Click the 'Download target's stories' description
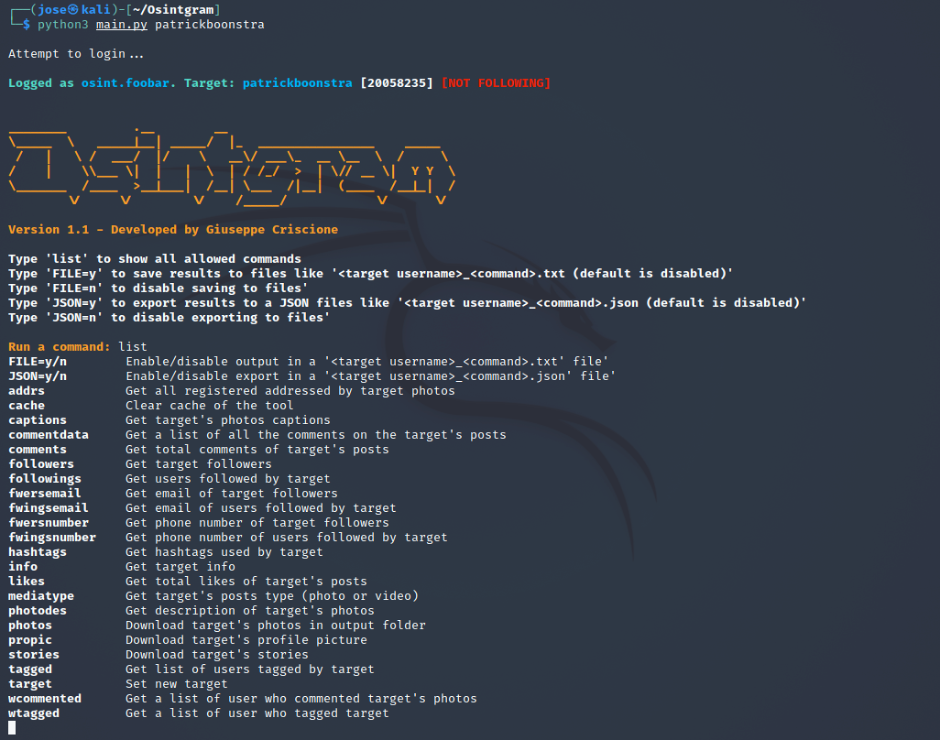Screen dimensions: 941x741 click(x=217, y=654)
